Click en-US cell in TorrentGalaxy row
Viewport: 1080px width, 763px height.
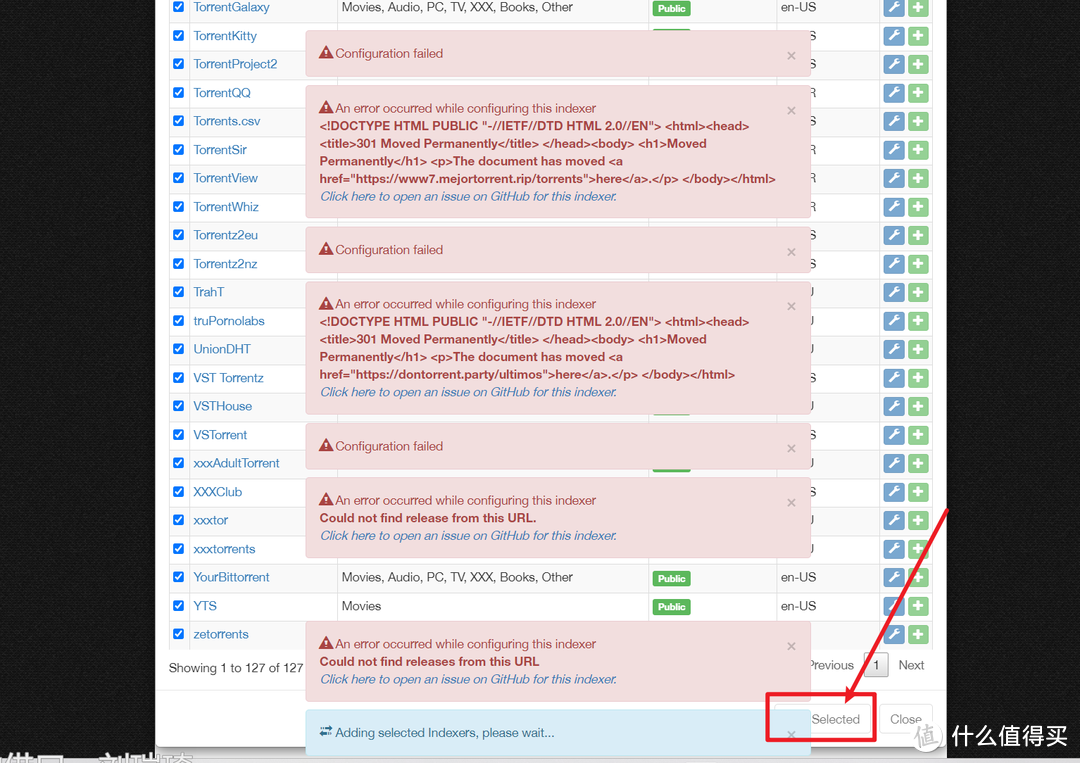tap(798, 8)
